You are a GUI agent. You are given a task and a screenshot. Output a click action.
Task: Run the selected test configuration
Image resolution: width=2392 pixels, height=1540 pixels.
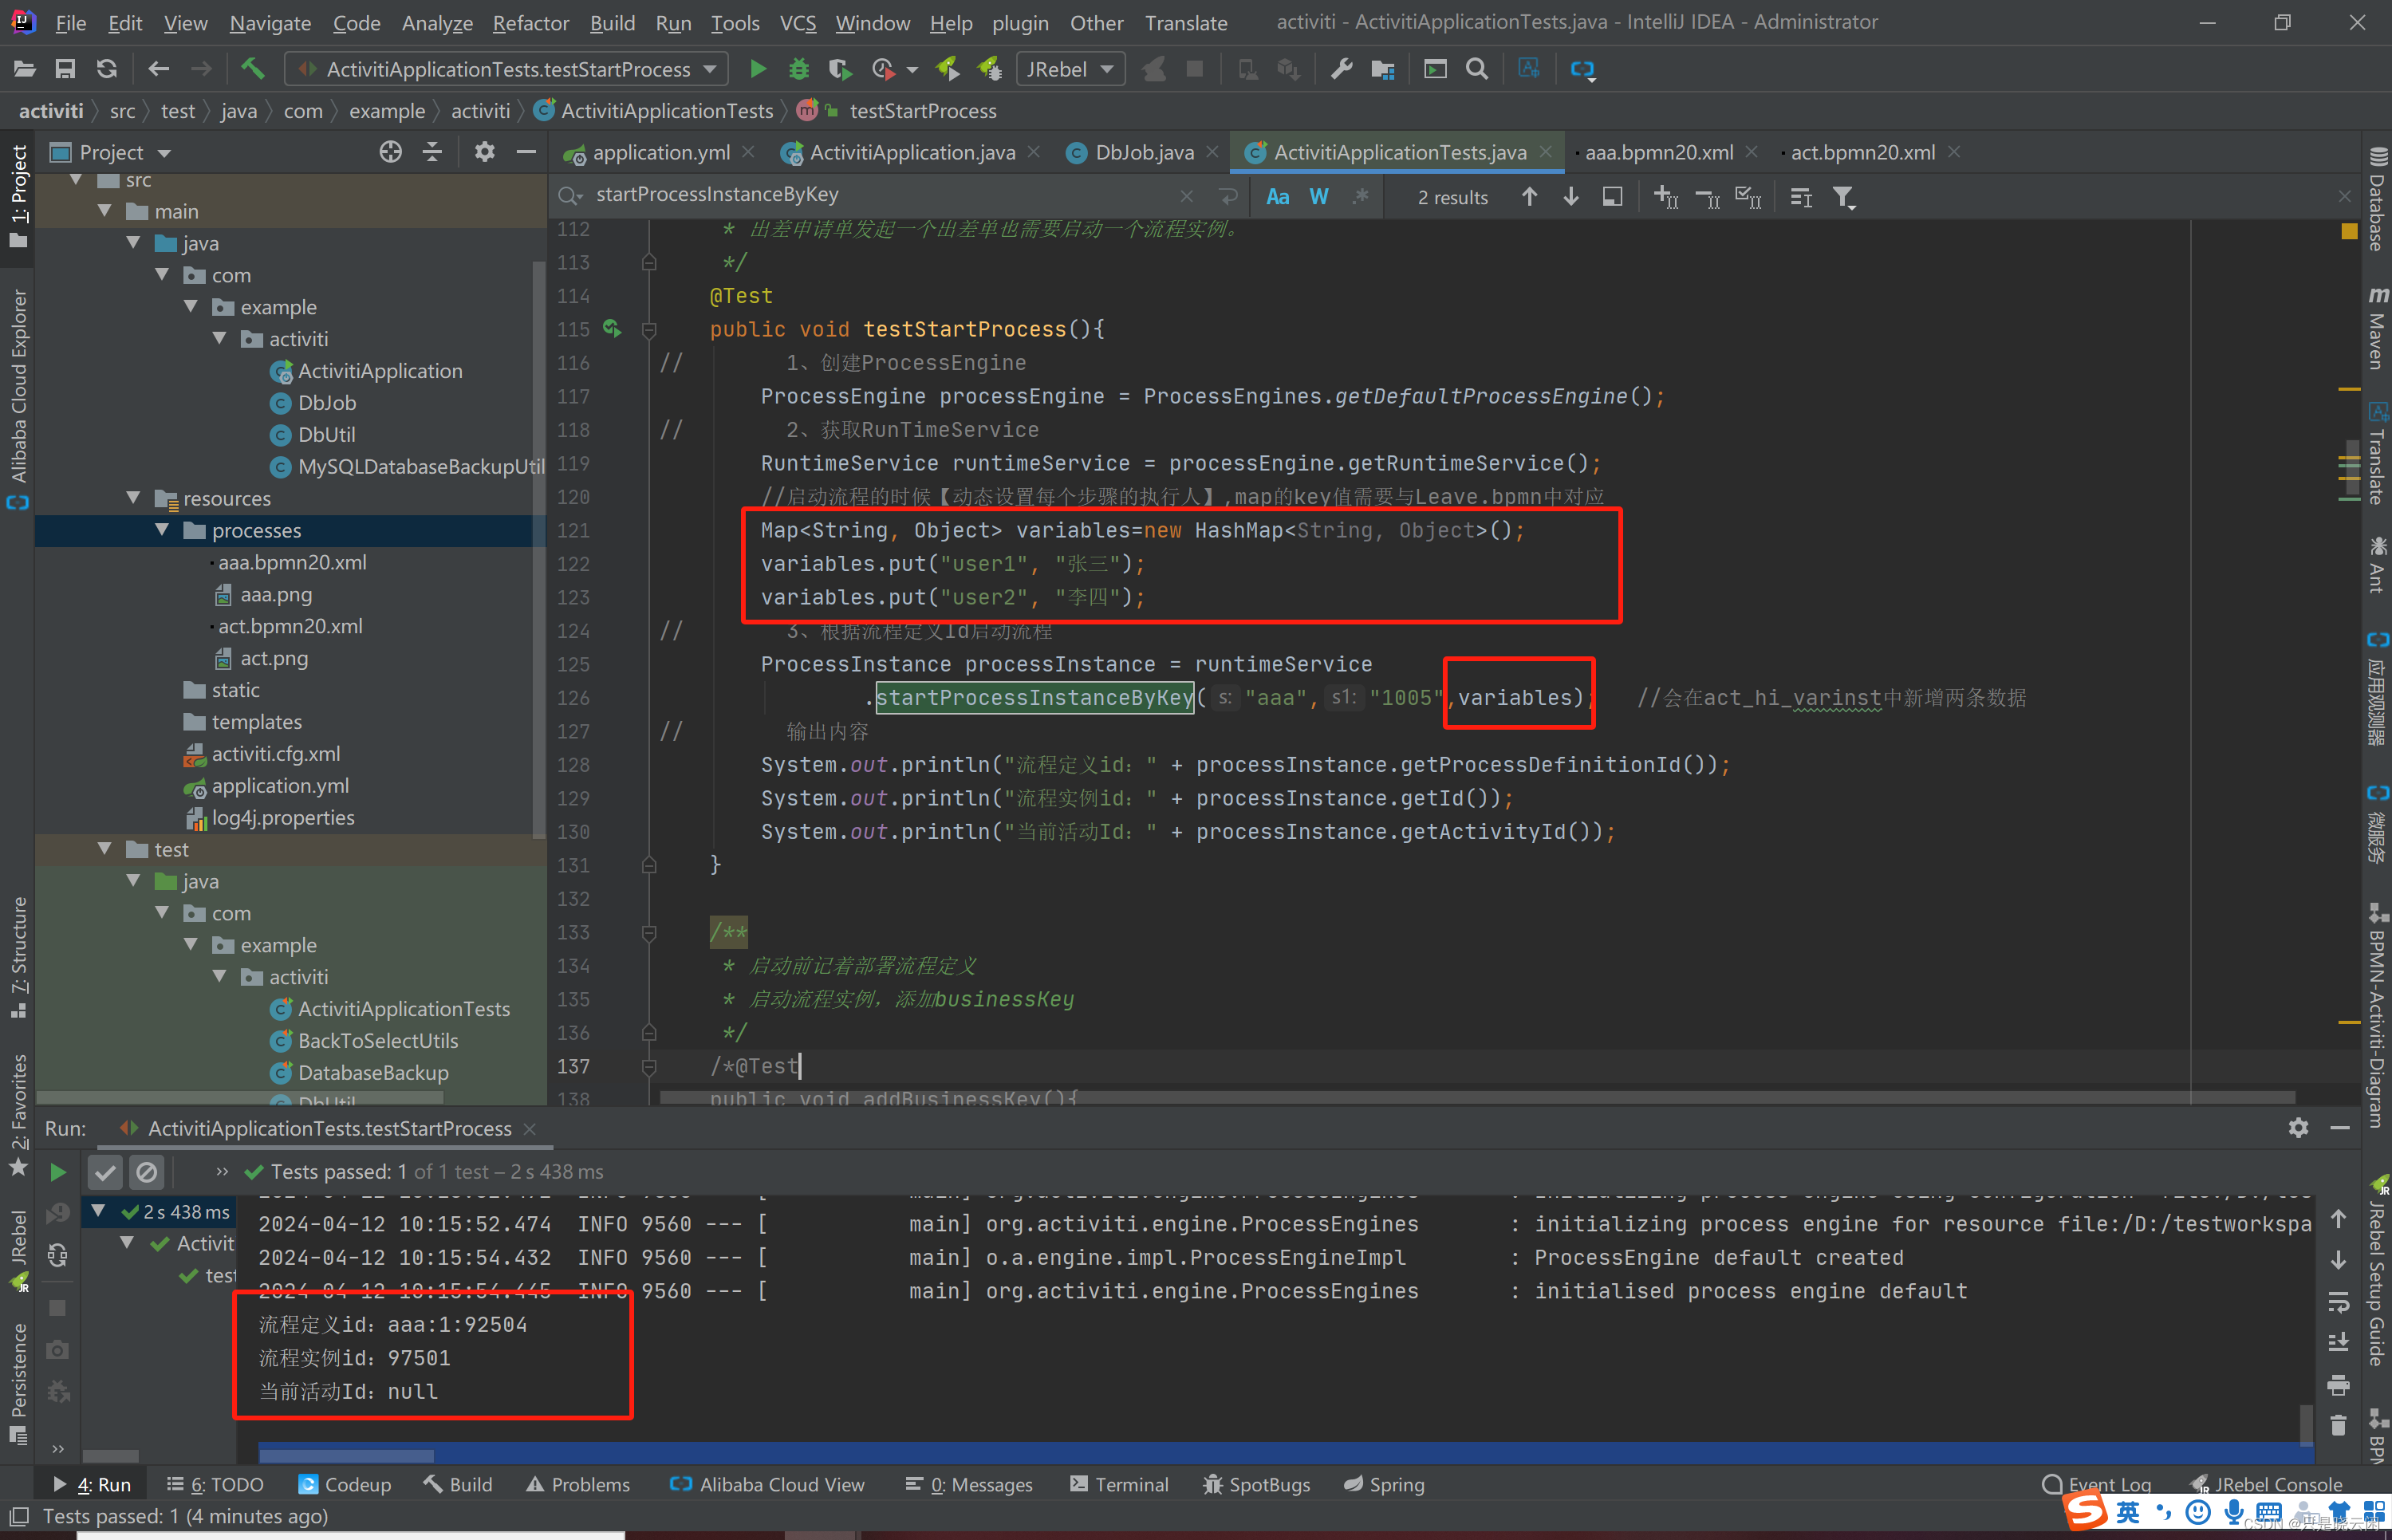pos(758,69)
